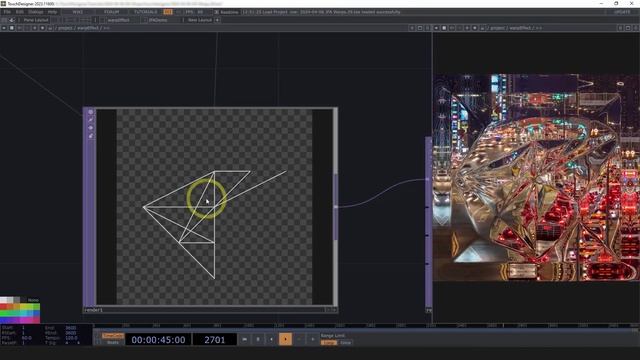Screen dimensions: 640x360
Task: Open the TUTORIALS link
Action: coord(146,12)
